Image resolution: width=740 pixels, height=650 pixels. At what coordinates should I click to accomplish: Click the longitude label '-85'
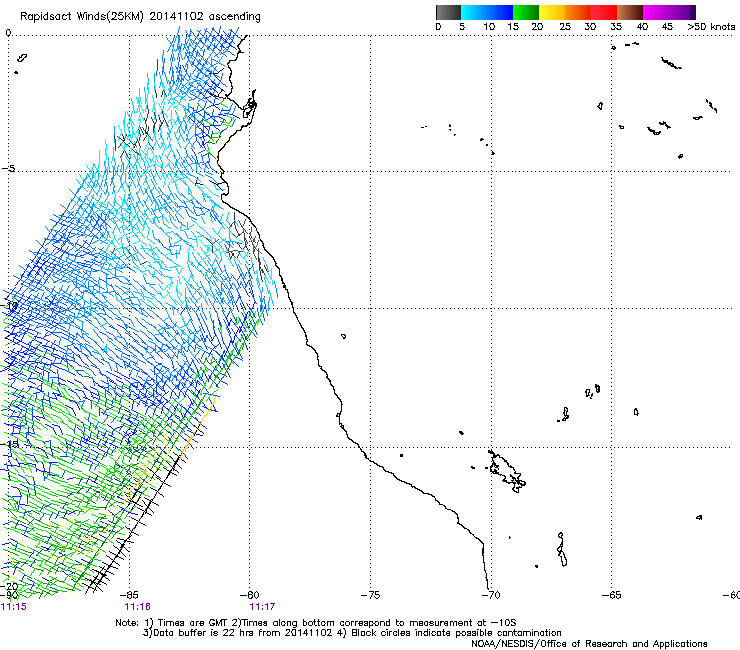129,595
